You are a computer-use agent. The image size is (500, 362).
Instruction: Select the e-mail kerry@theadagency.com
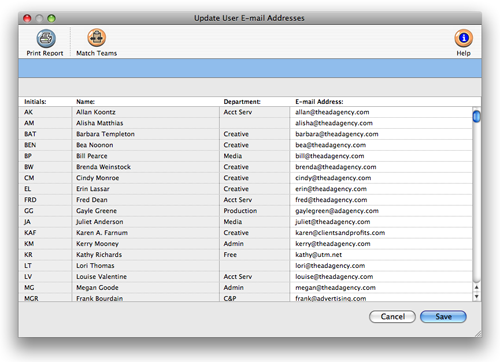pyautogui.click(x=333, y=244)
